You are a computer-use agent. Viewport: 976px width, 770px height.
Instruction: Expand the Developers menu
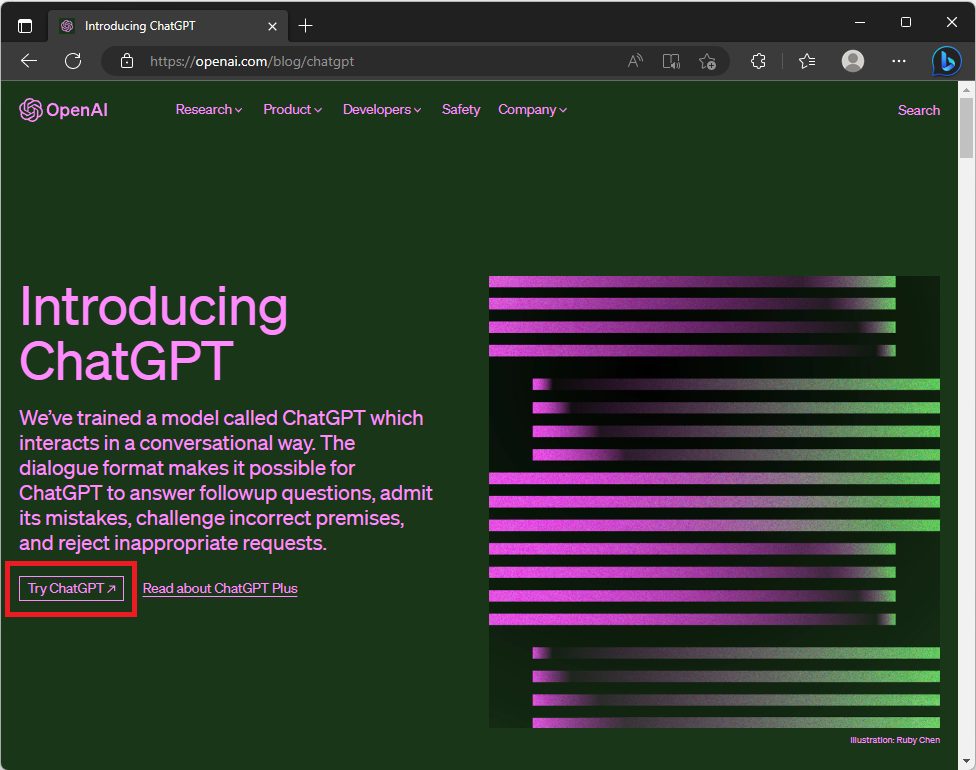(382, 110)
